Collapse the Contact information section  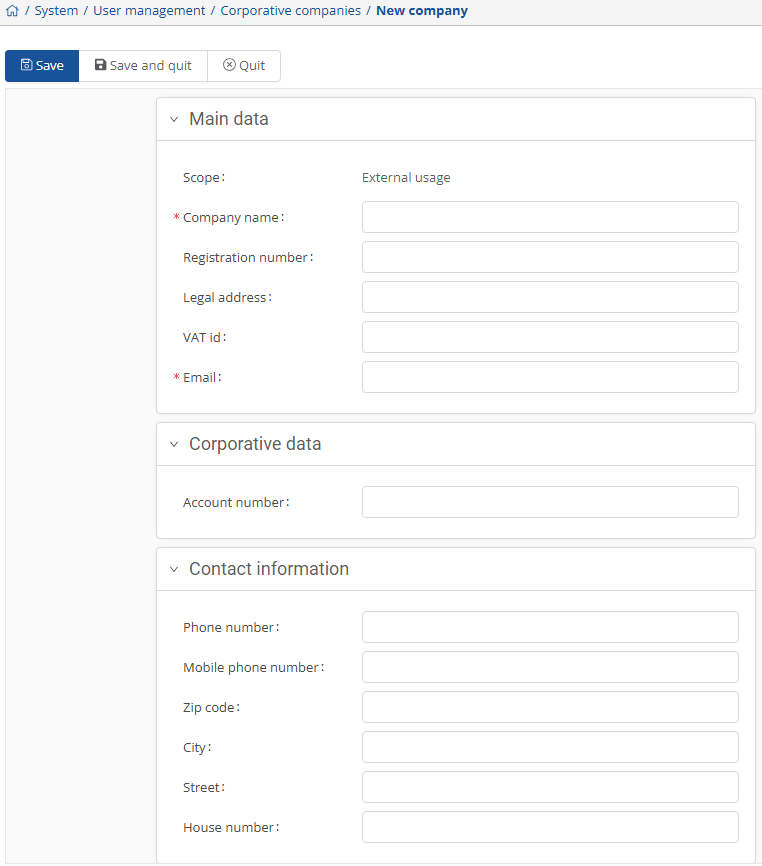coord(174,569)
